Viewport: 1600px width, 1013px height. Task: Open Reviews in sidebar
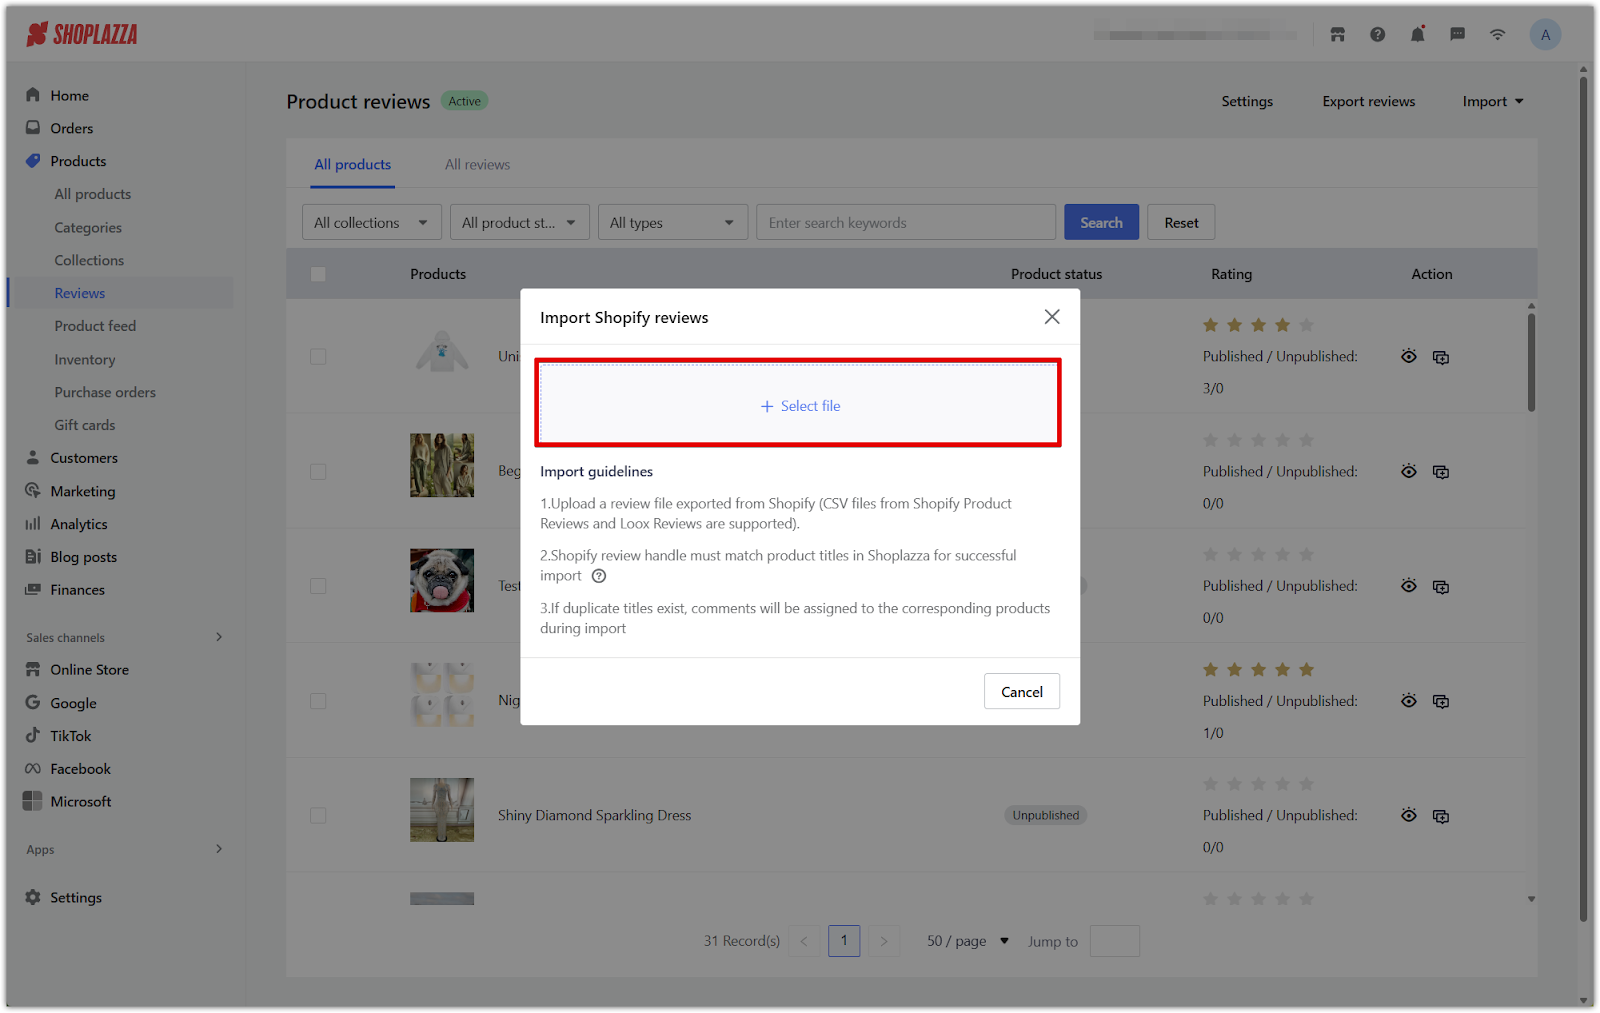point(120,293)
